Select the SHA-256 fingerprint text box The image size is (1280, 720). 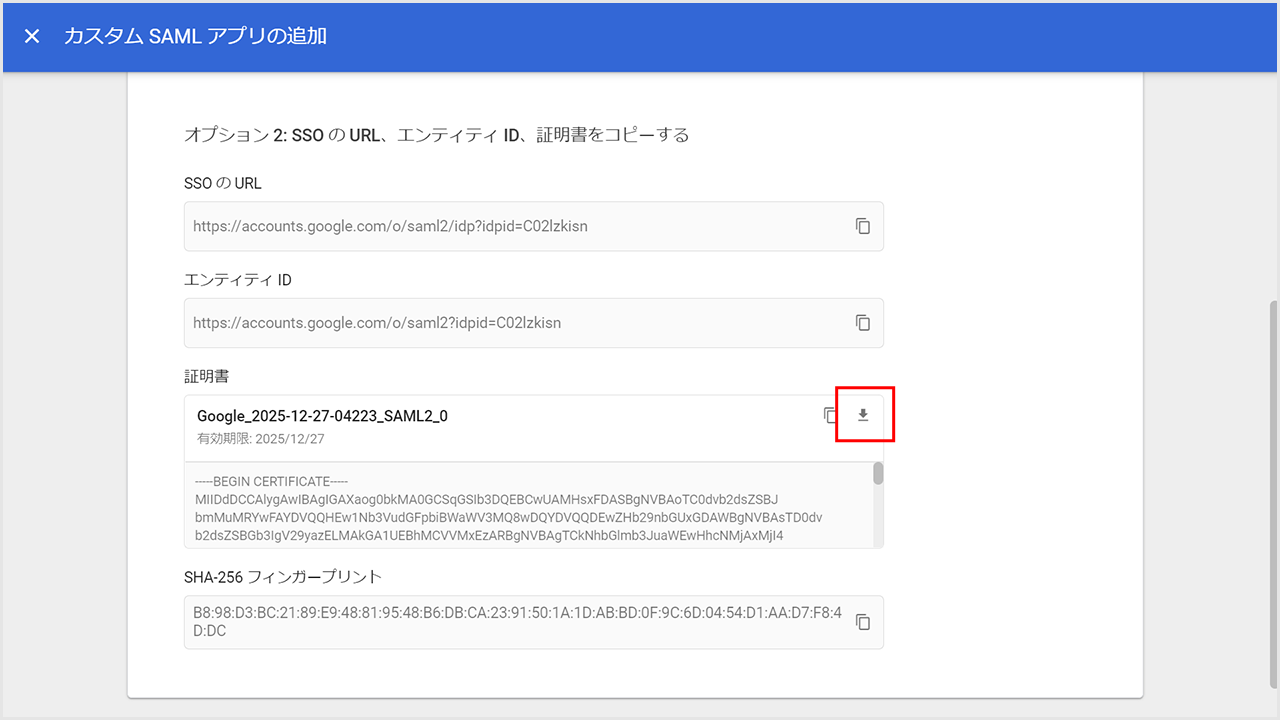point(500,622)
